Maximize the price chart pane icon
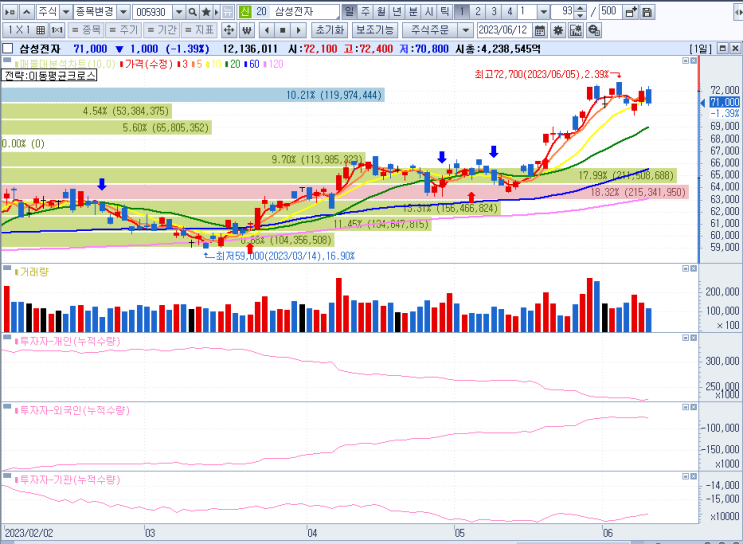Image resolution: width=743 pixels, height=544 pixels. point(685,61)
